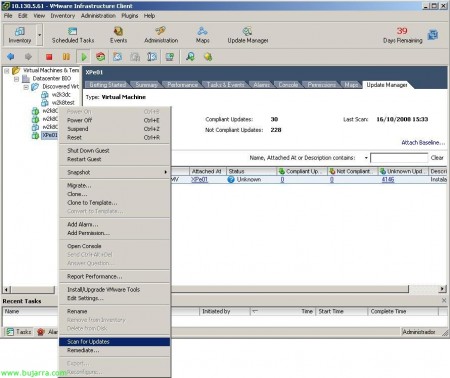Click the 4146 unknown updates link
Image resolution: width=450 pixels, height=378 pixels.
coord(388,179)
